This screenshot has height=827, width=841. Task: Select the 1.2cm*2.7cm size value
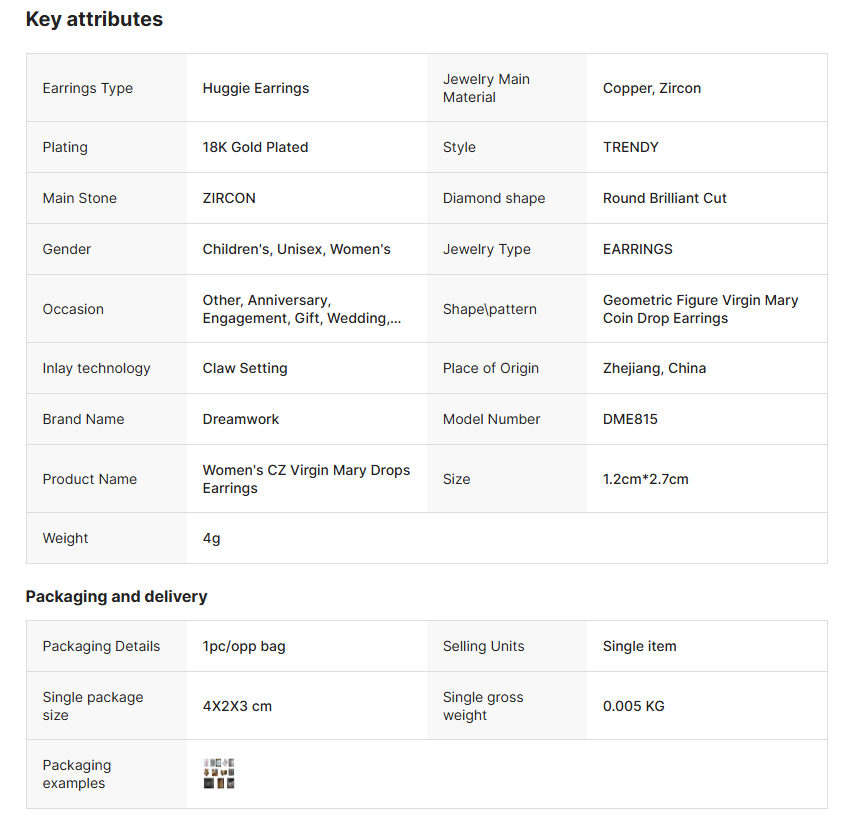click(646, 479)
